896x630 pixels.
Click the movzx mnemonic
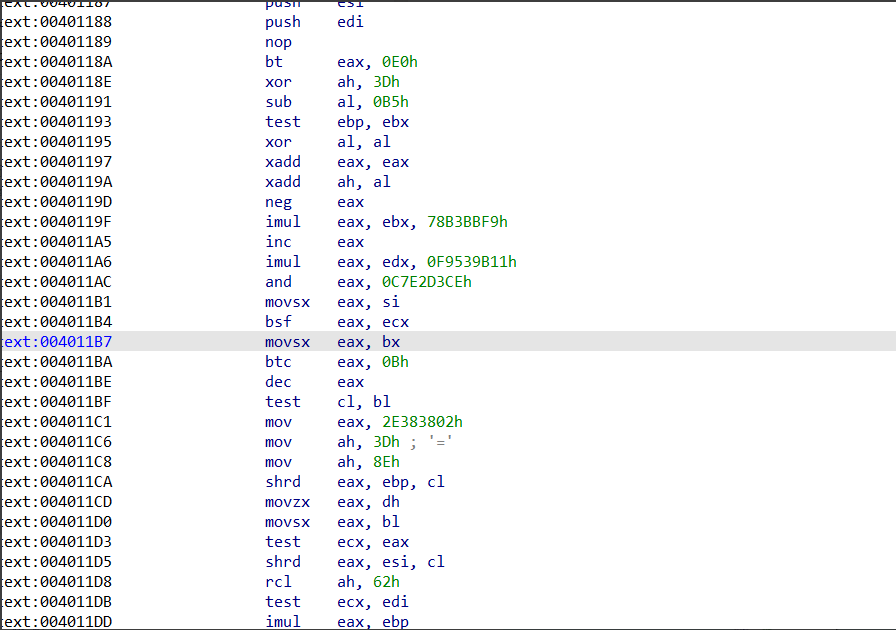coord(287,502)
